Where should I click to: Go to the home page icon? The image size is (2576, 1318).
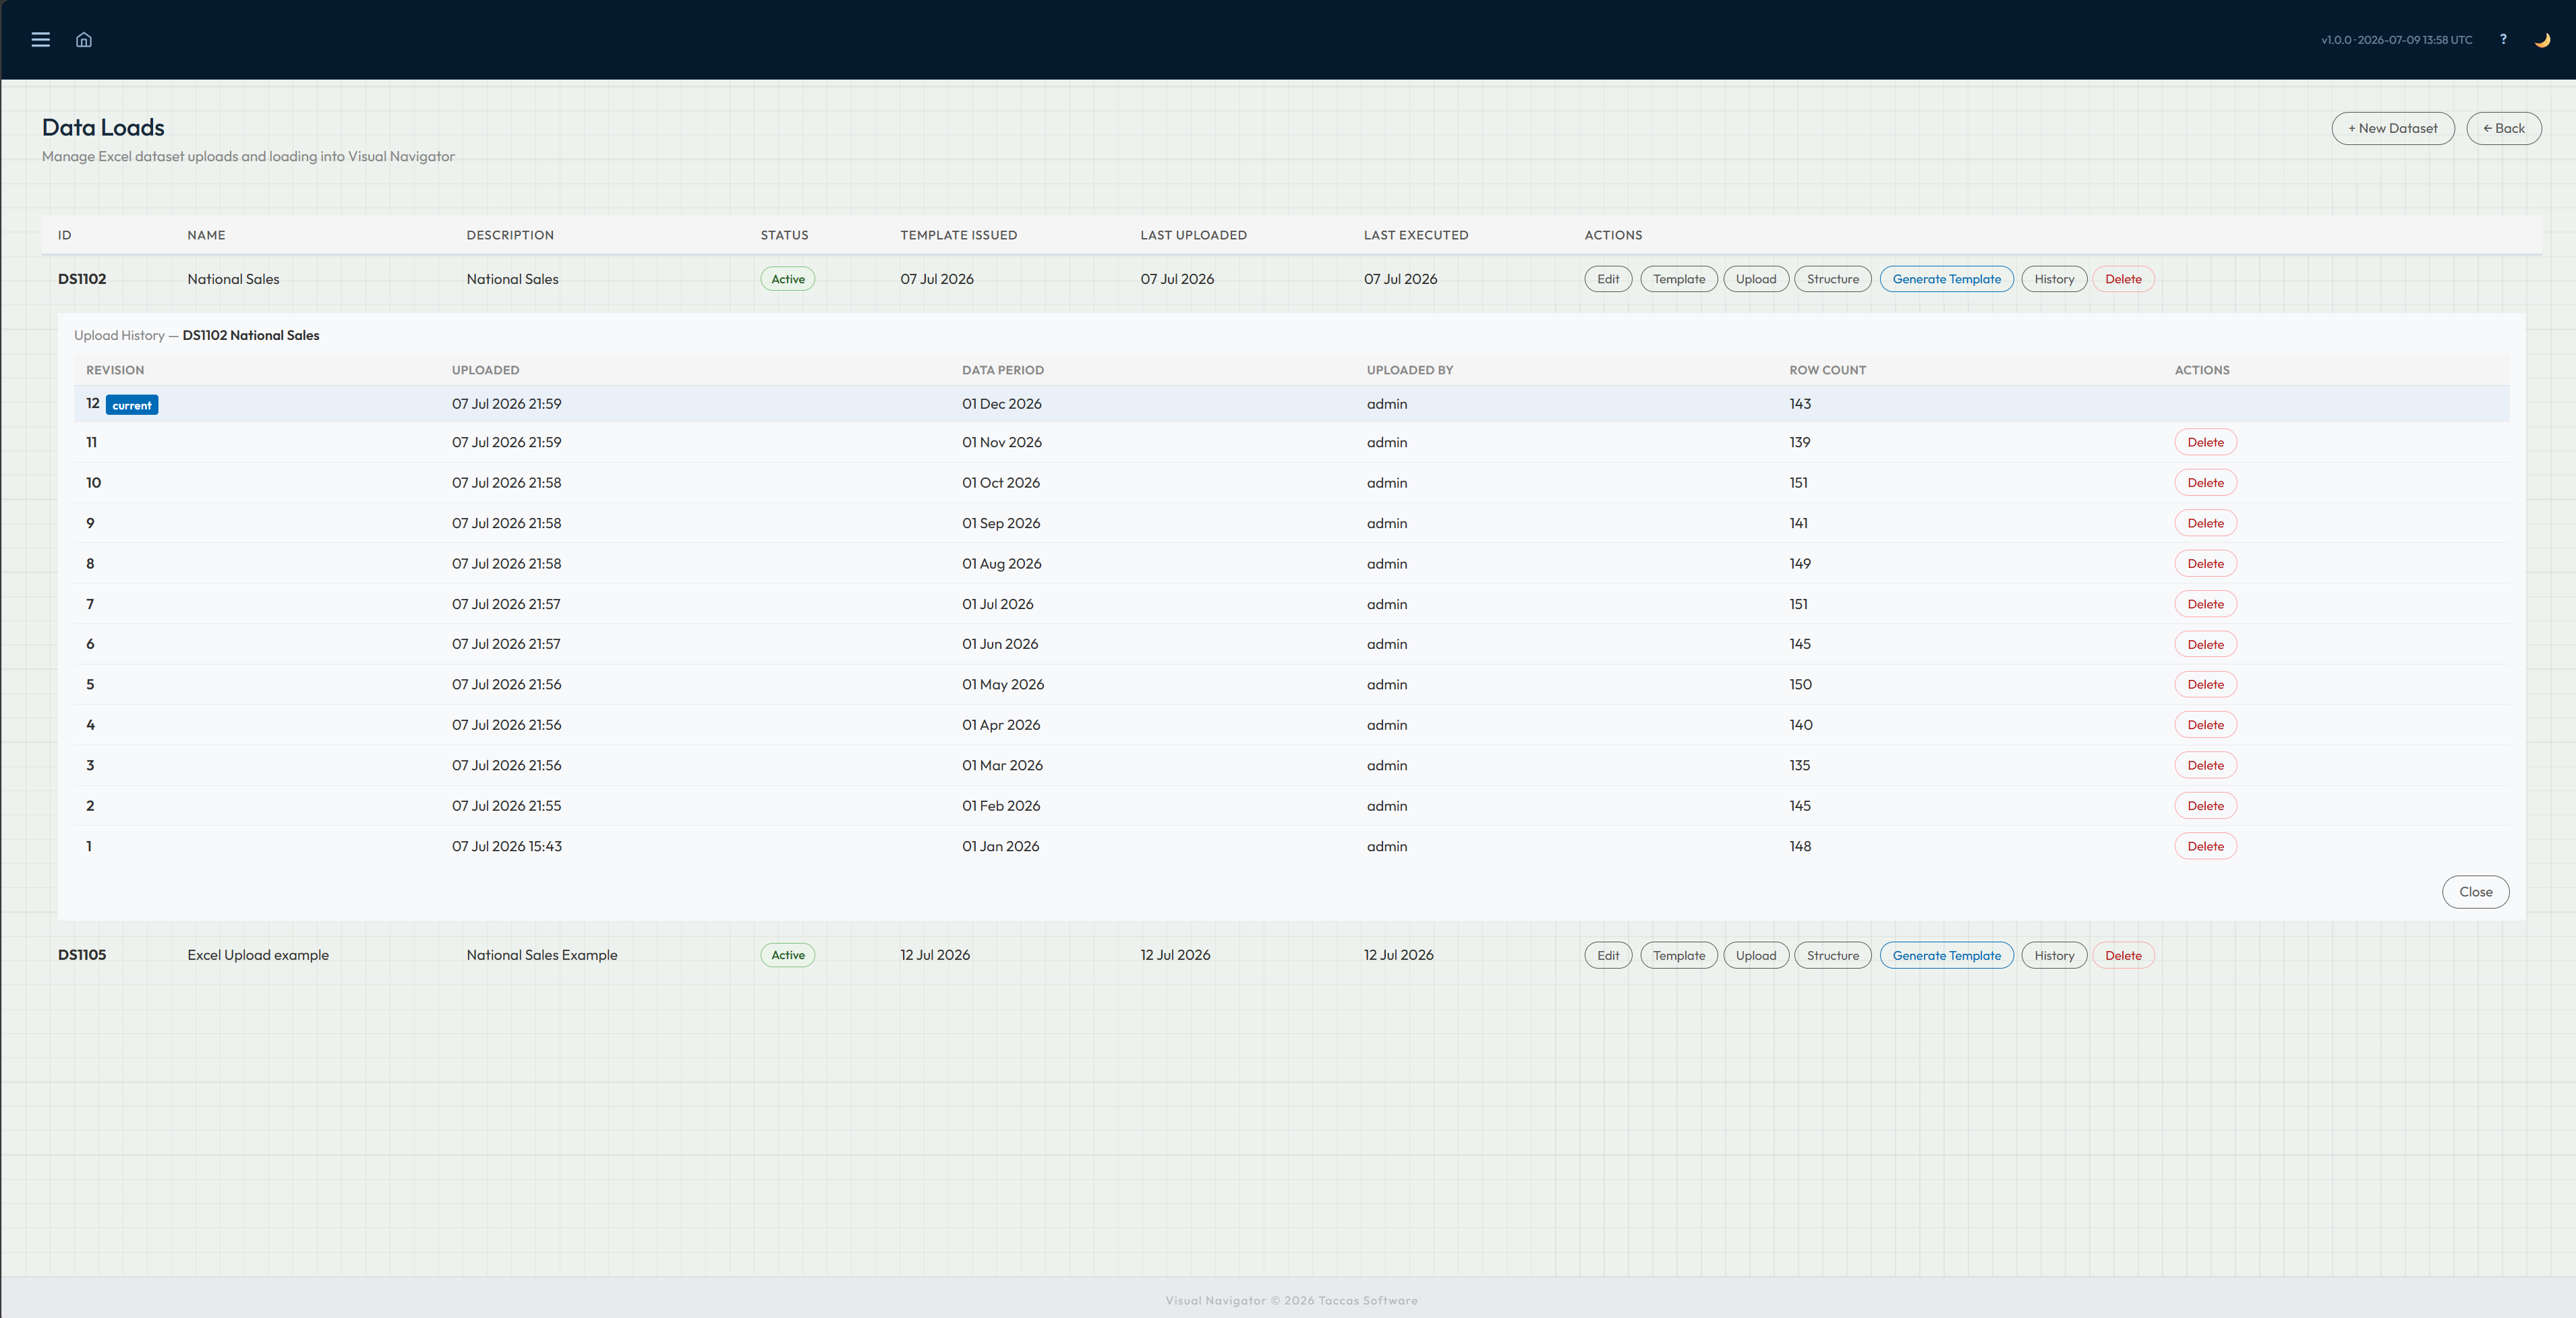click(x=84, y=40)
